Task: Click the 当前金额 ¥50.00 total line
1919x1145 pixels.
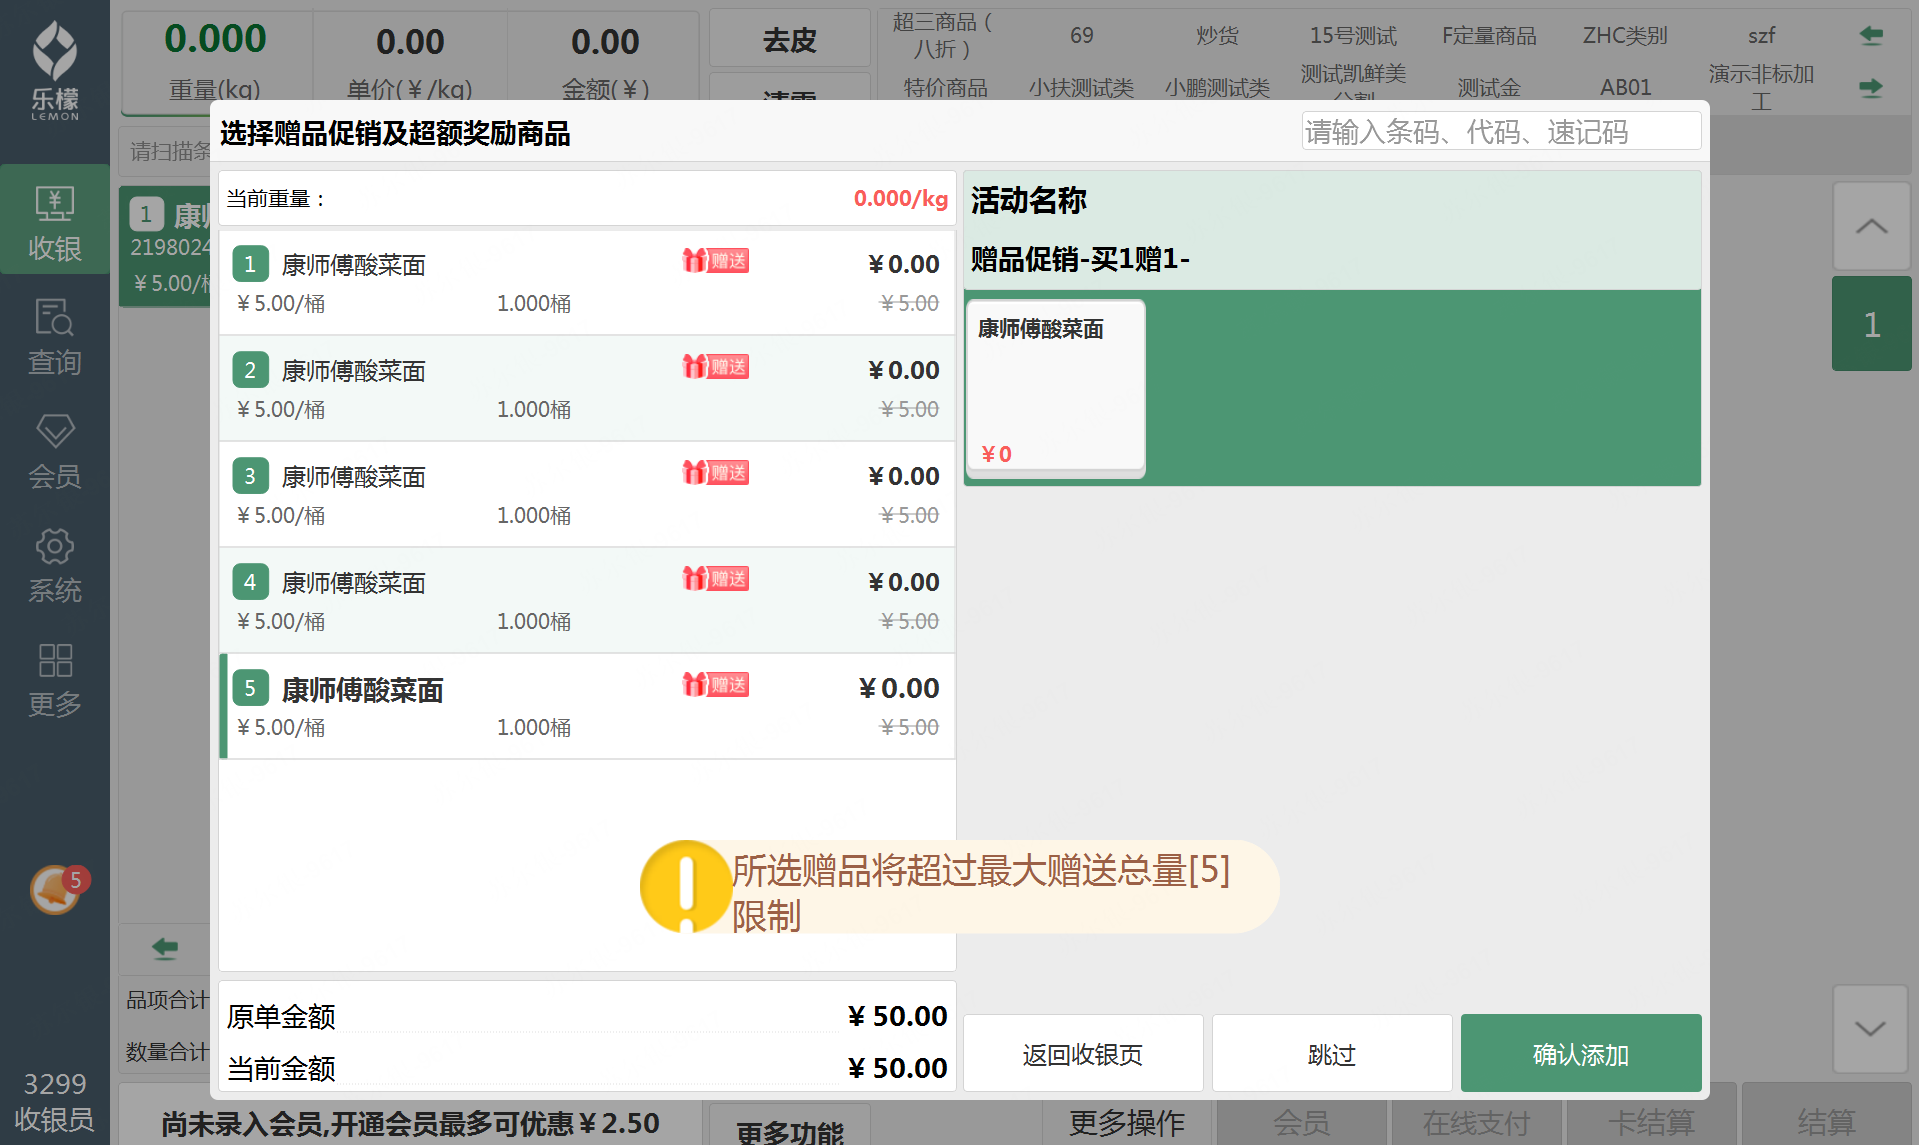Action: [587, 1068]
